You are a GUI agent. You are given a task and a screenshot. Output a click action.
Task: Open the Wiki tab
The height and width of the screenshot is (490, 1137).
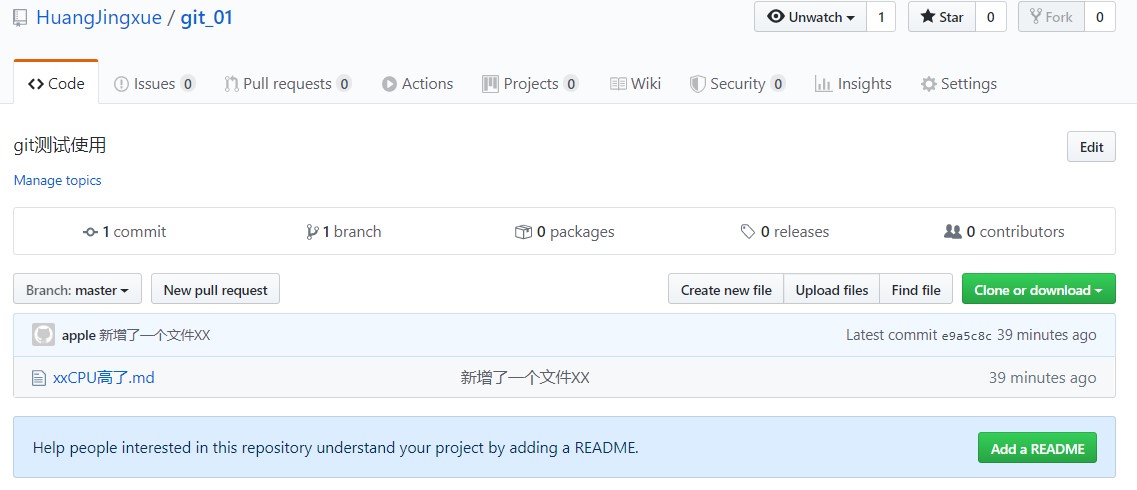(635, 83)
